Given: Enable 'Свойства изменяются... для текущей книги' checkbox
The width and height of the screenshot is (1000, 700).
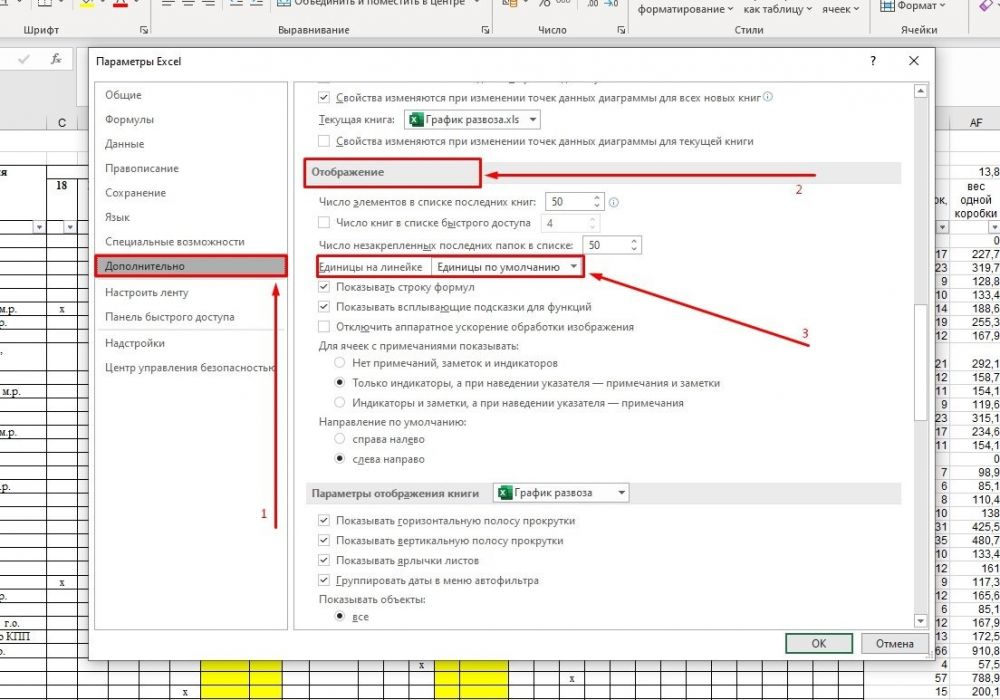Looking at the screenshot, I should 324,141.
